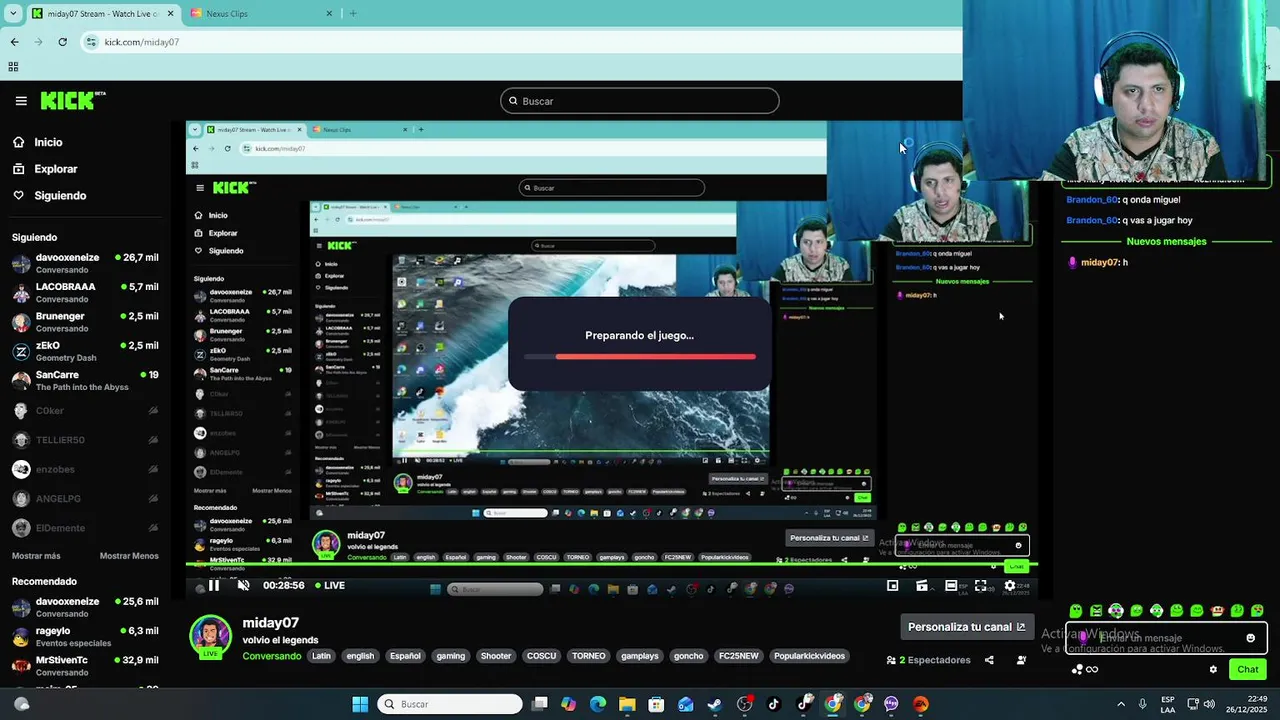
Task: Expand the list with Mostrar más
Action: (36, 556)
